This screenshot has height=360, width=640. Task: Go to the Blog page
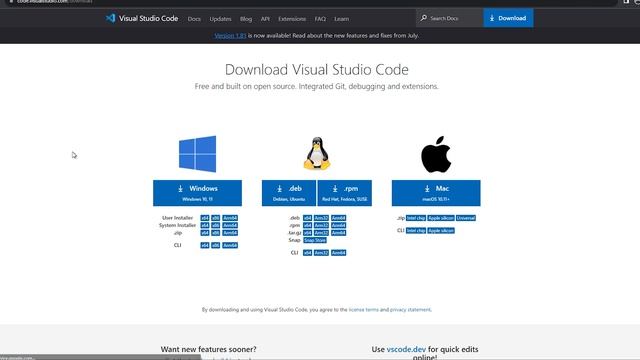pyautogui.click(x=246, y=19)
